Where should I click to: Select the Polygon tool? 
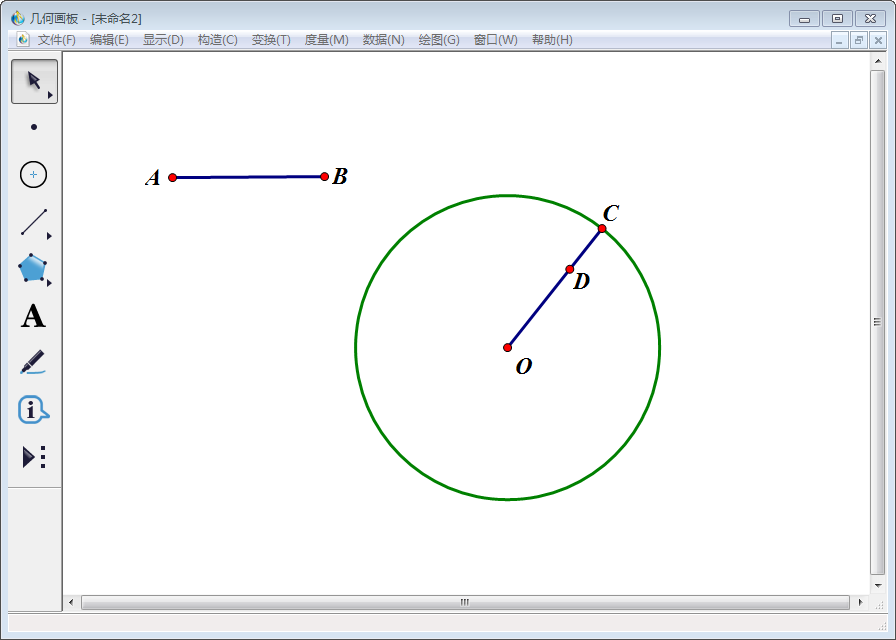[x=33, y=268]
